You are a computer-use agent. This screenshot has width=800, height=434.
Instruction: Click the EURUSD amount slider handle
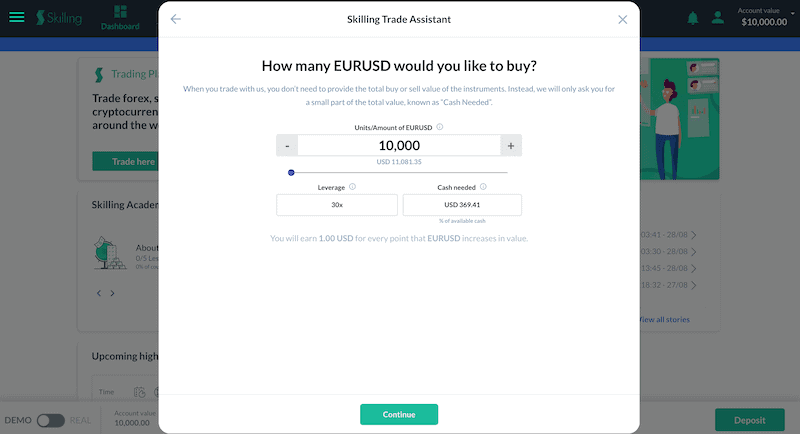click(291, 172)
